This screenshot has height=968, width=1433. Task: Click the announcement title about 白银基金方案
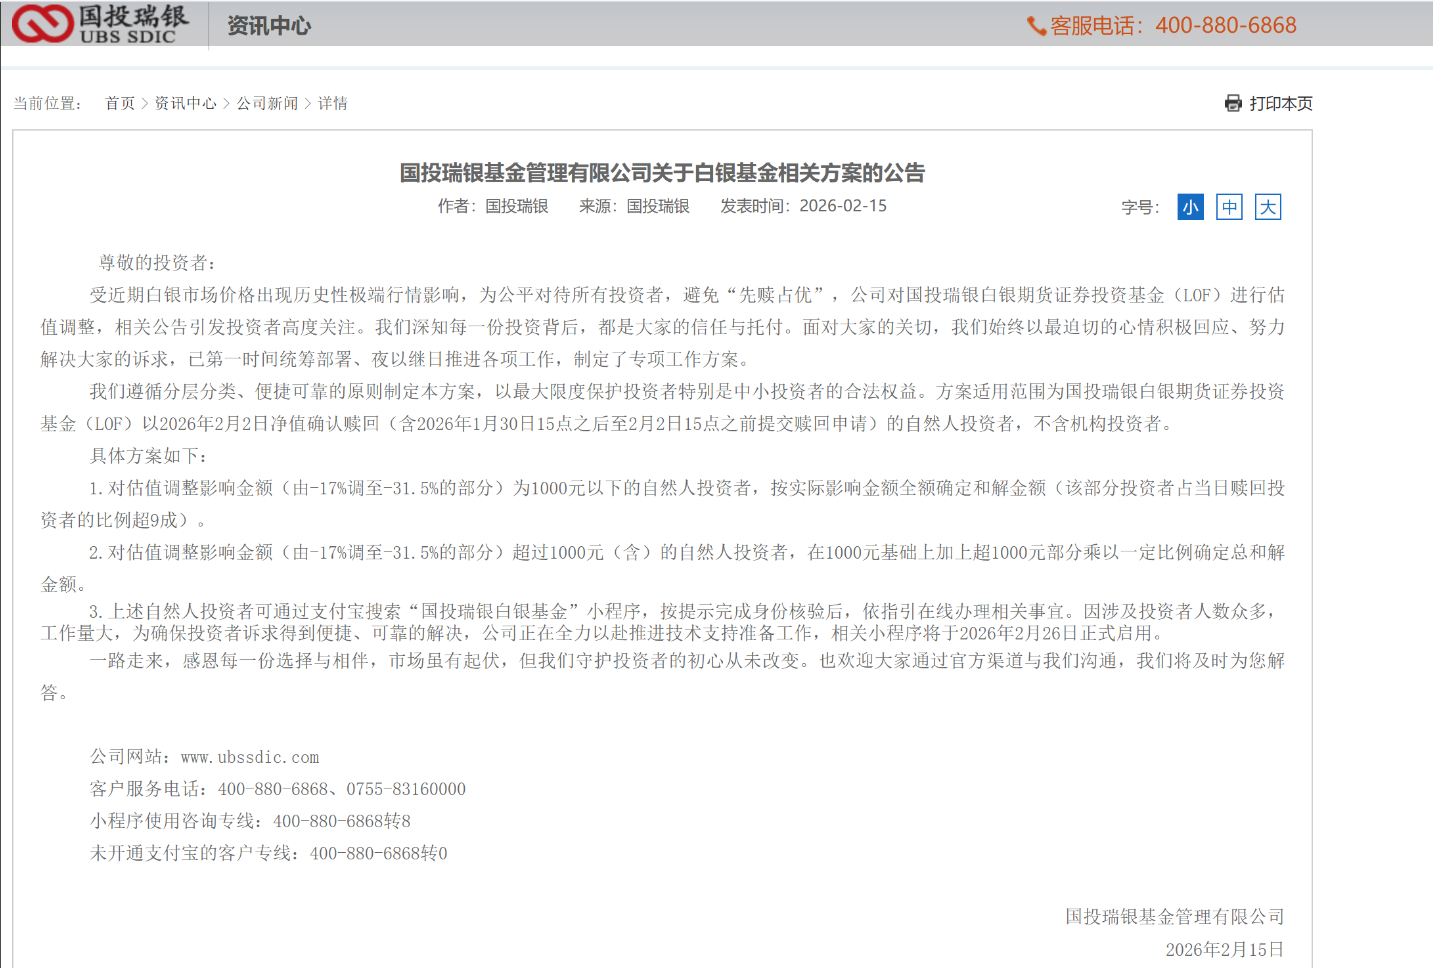662,172
